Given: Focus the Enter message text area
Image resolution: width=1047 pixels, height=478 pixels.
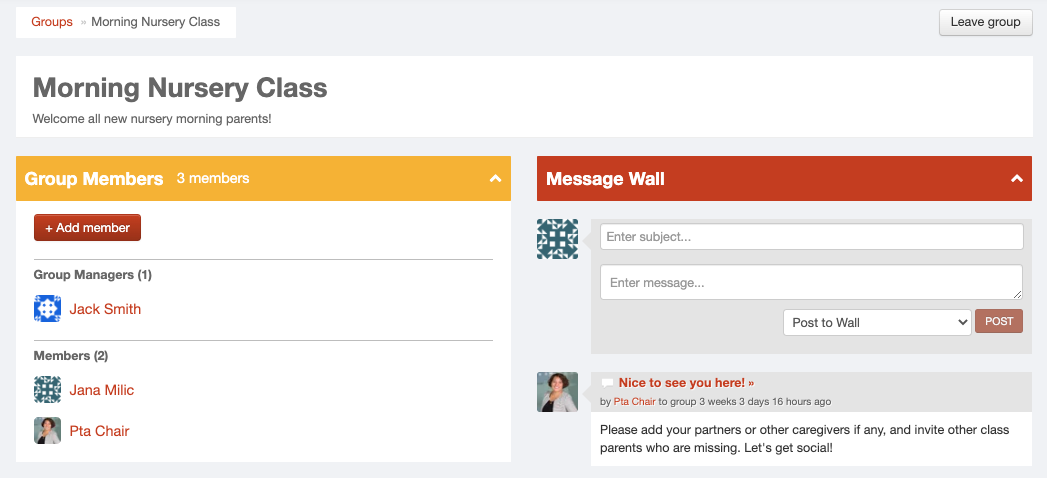Looking at the screenshot, I should coord(811,282).
